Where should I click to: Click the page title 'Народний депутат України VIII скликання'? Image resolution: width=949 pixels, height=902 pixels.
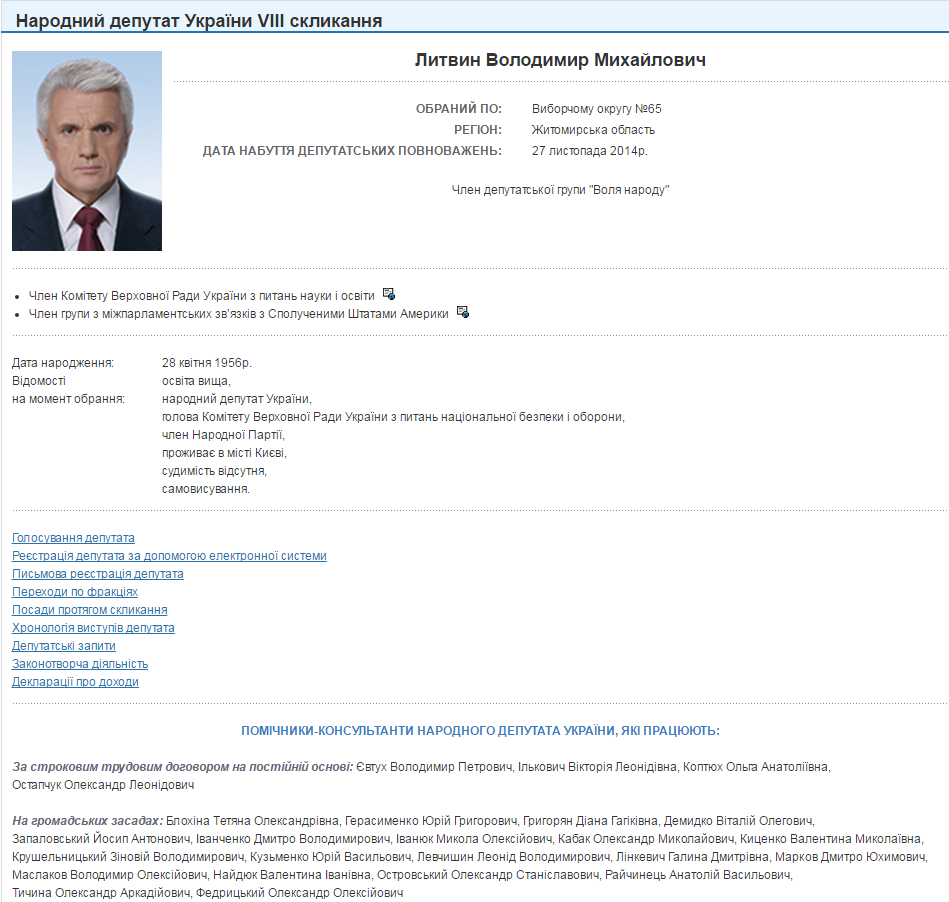(199, 21)
